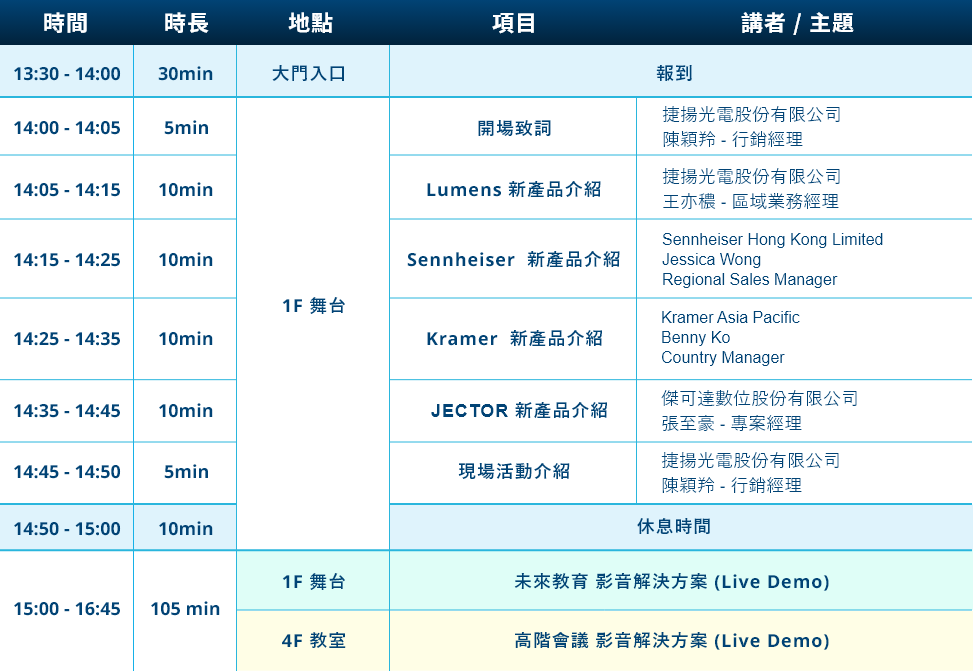Click 10min in the 14:50 - 15:00 row
The image size is (973, 671).
coord(186,528)
